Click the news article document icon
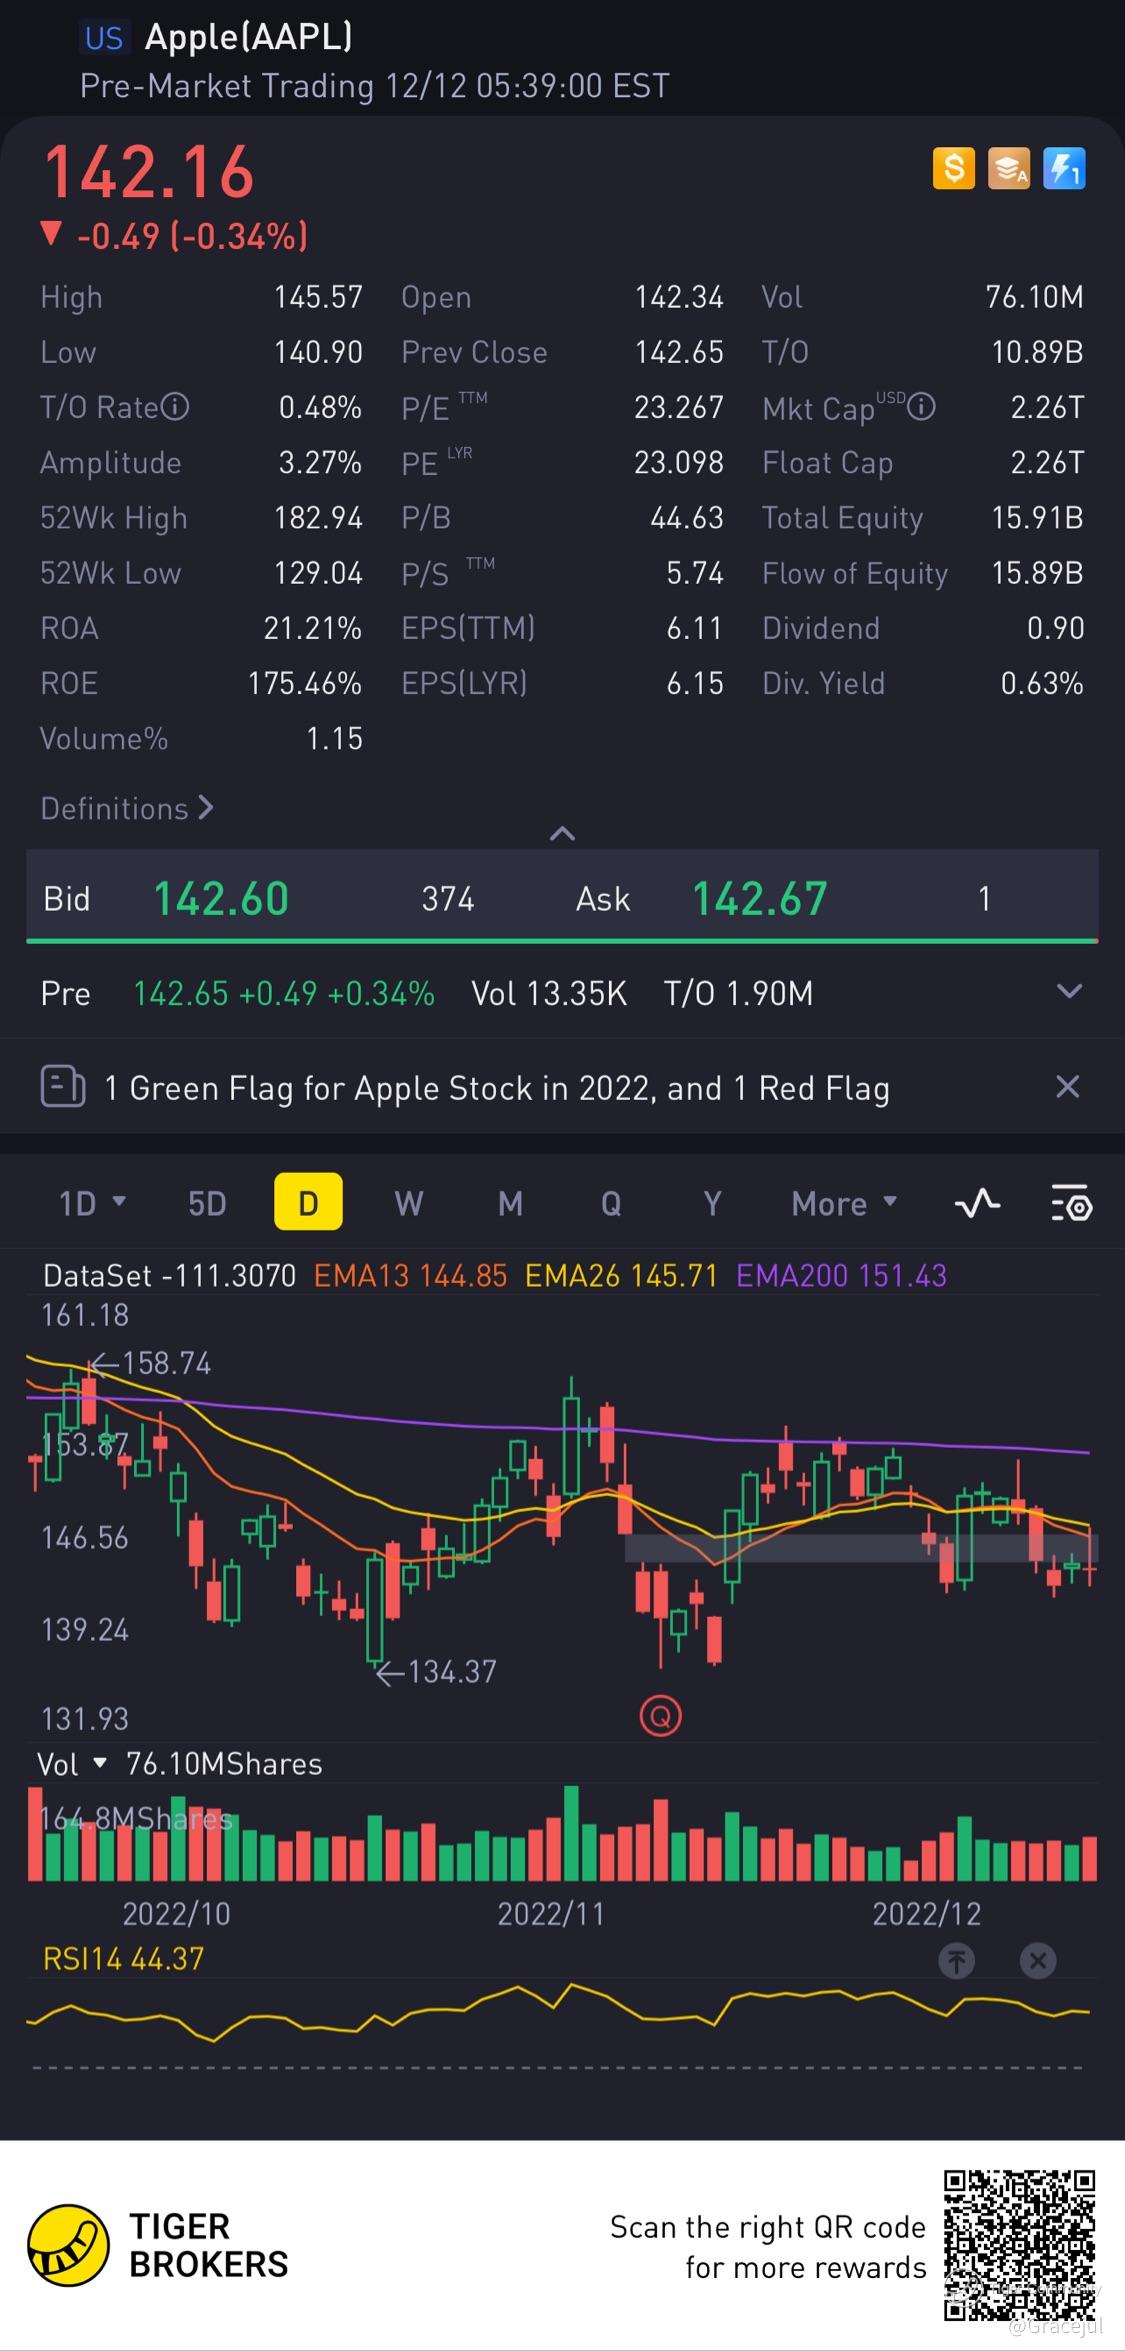The image size is (1125, 2351). [x=63, y=1087]
